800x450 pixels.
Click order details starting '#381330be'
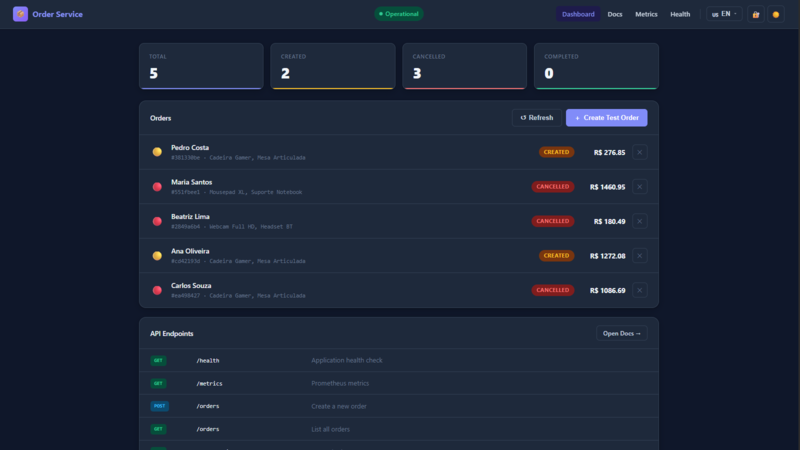(x=238, y=158)
